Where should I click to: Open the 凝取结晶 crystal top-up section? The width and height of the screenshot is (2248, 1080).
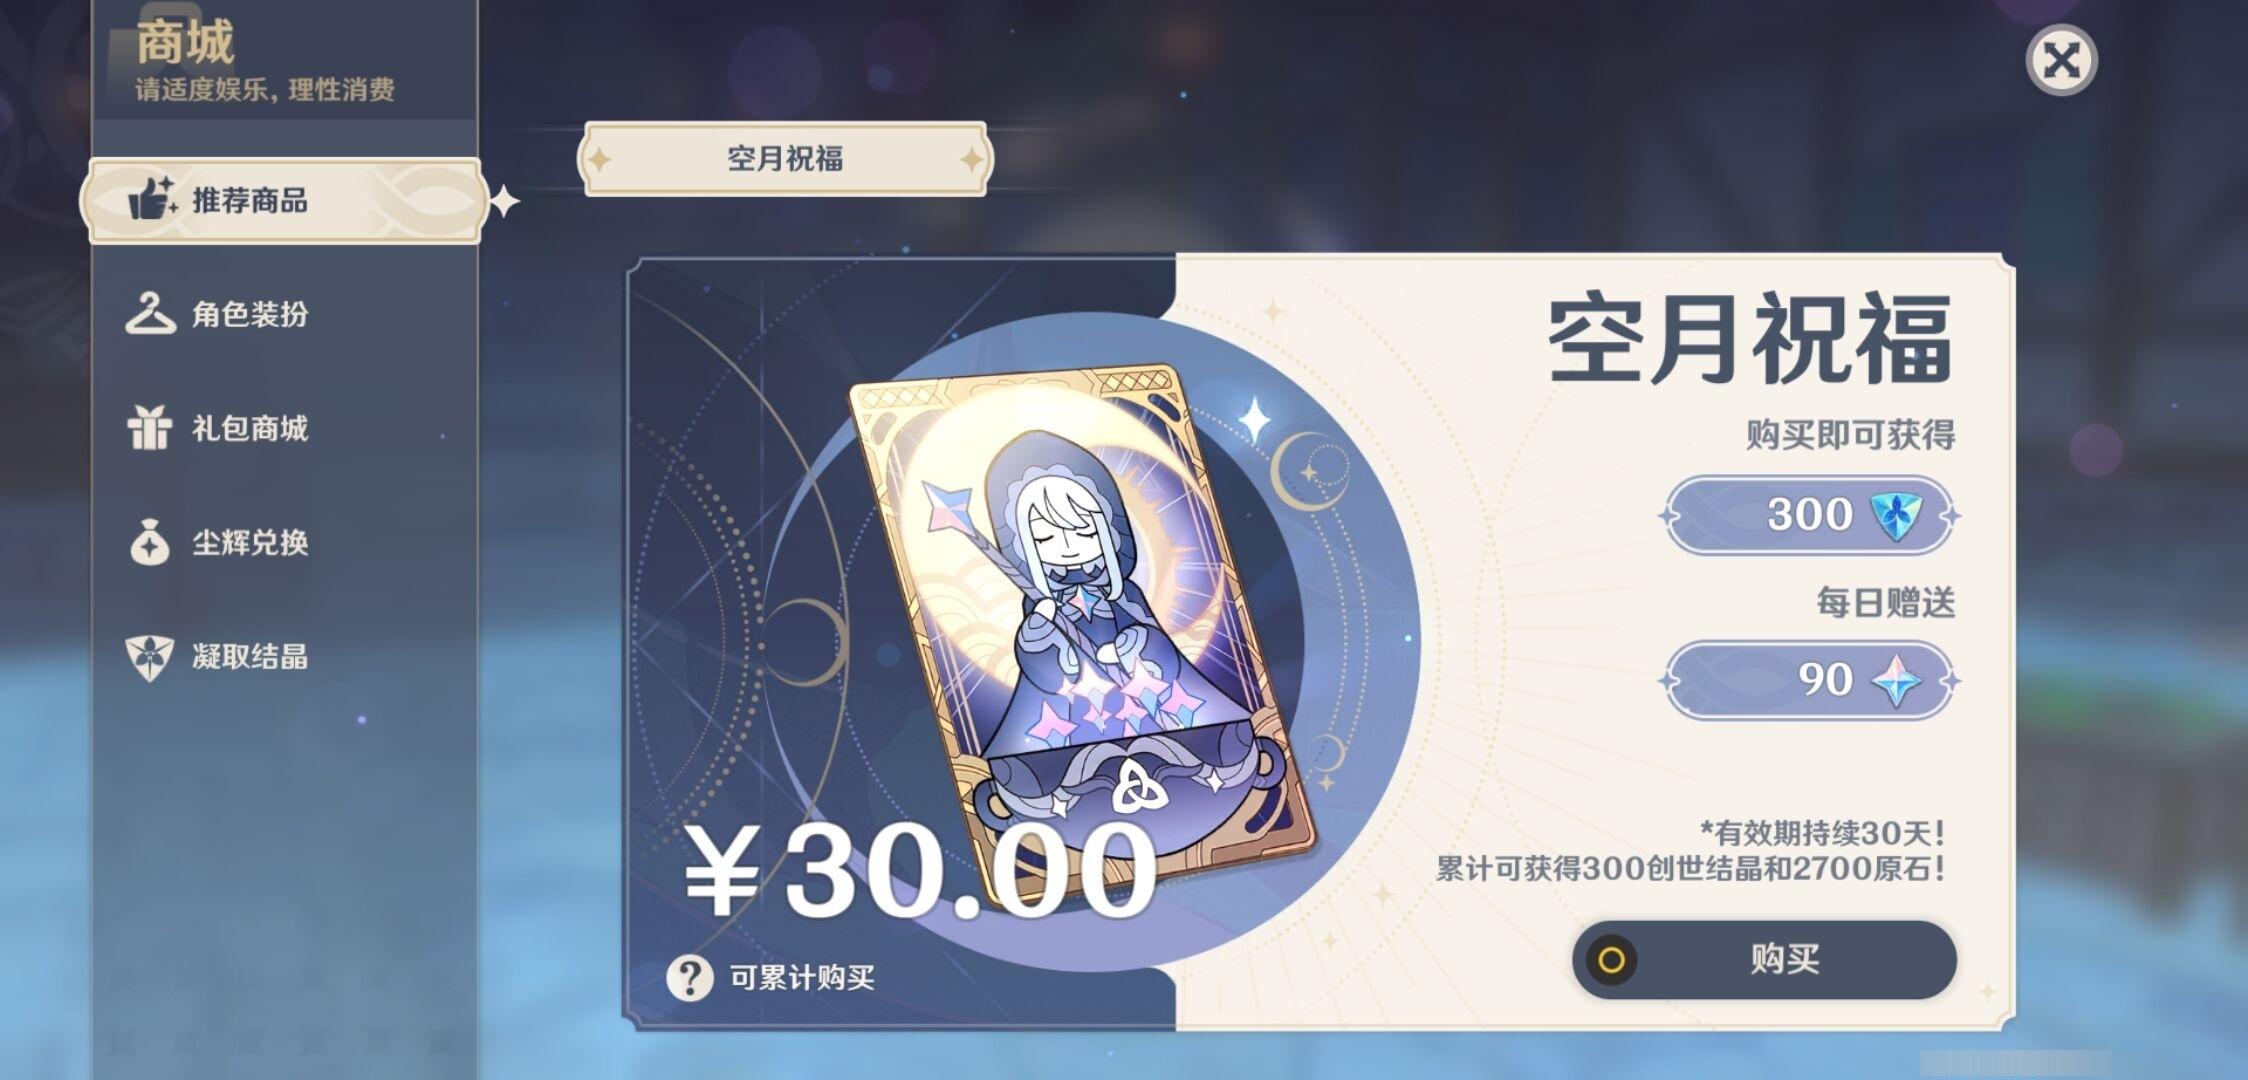(x=285, y=657)
